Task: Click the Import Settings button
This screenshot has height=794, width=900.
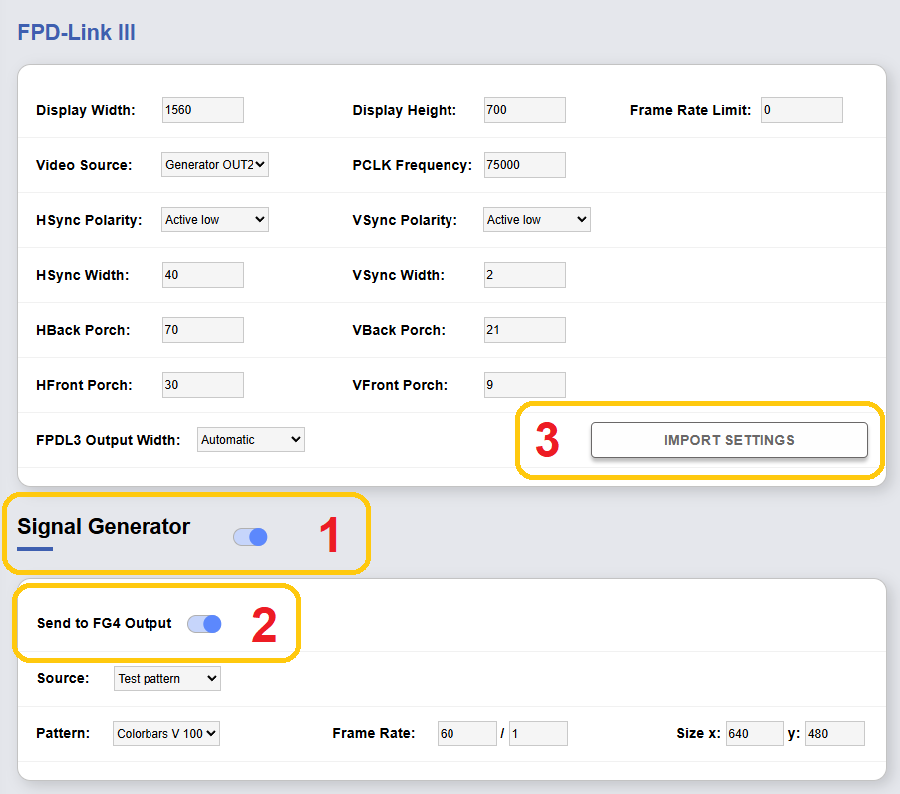Action: pyautogui.click(x=729, y=440)
